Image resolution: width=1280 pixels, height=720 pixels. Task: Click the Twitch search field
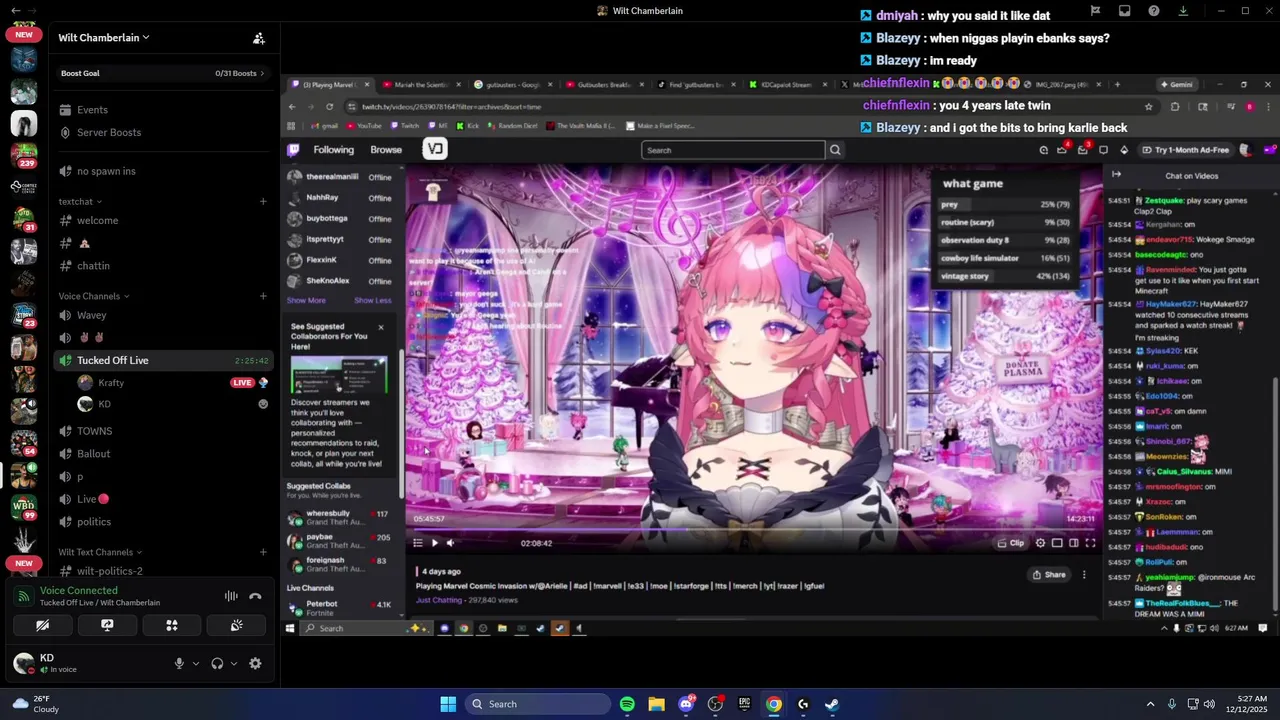(x=733, y=150)
